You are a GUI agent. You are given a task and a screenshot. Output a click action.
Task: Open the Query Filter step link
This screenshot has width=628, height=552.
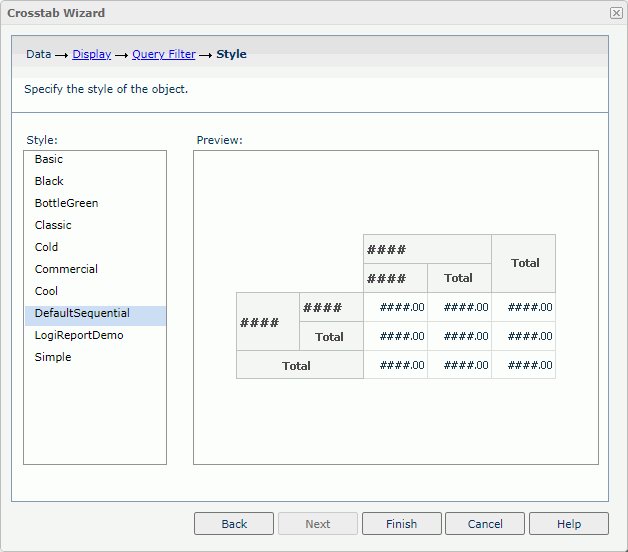tap(164, 54)
